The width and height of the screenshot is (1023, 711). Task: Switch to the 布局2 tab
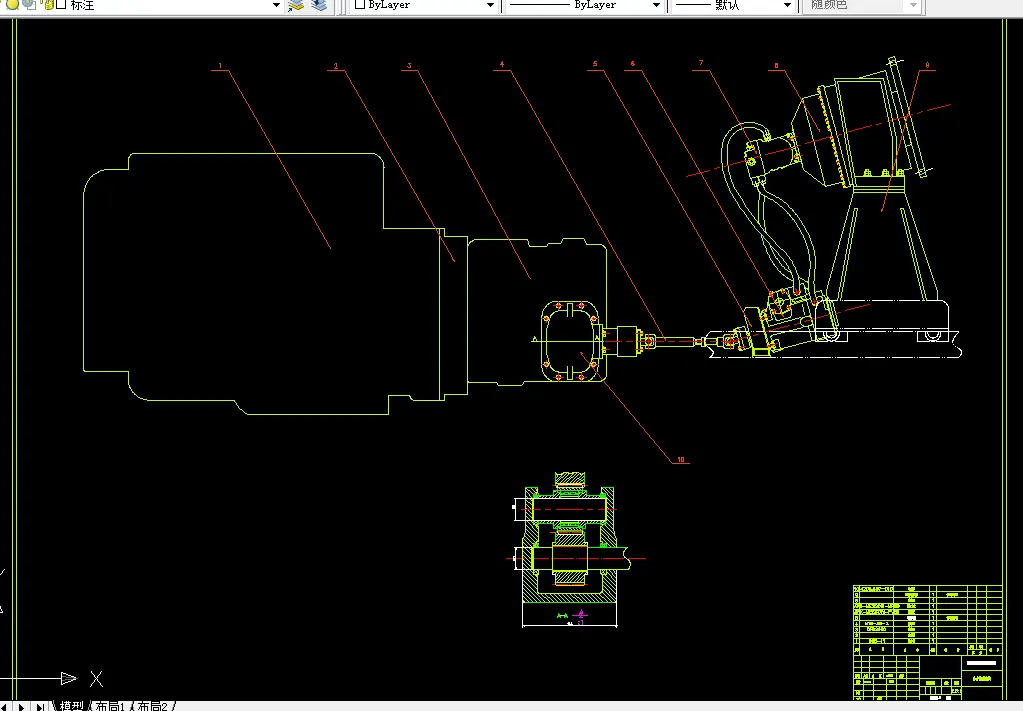pos(153,706)
